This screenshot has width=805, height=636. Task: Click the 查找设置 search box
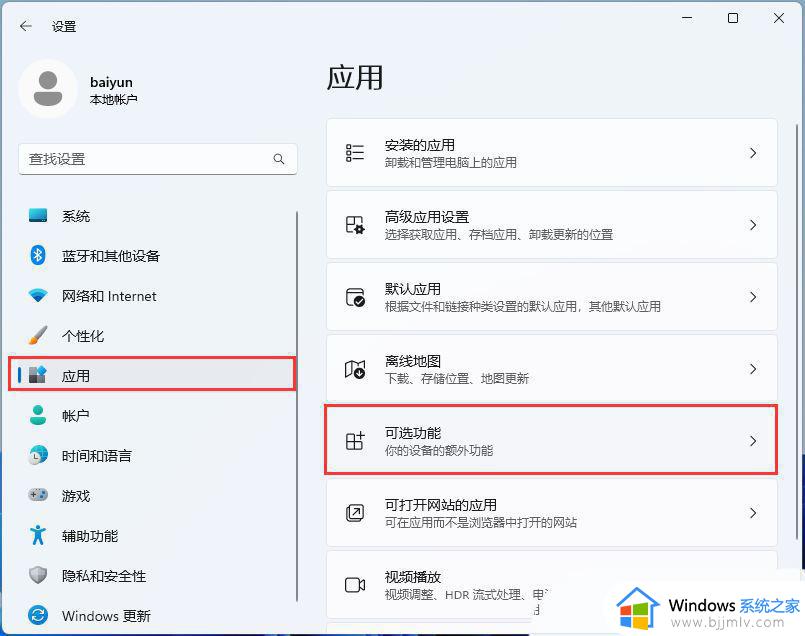[x=158, y=159]
